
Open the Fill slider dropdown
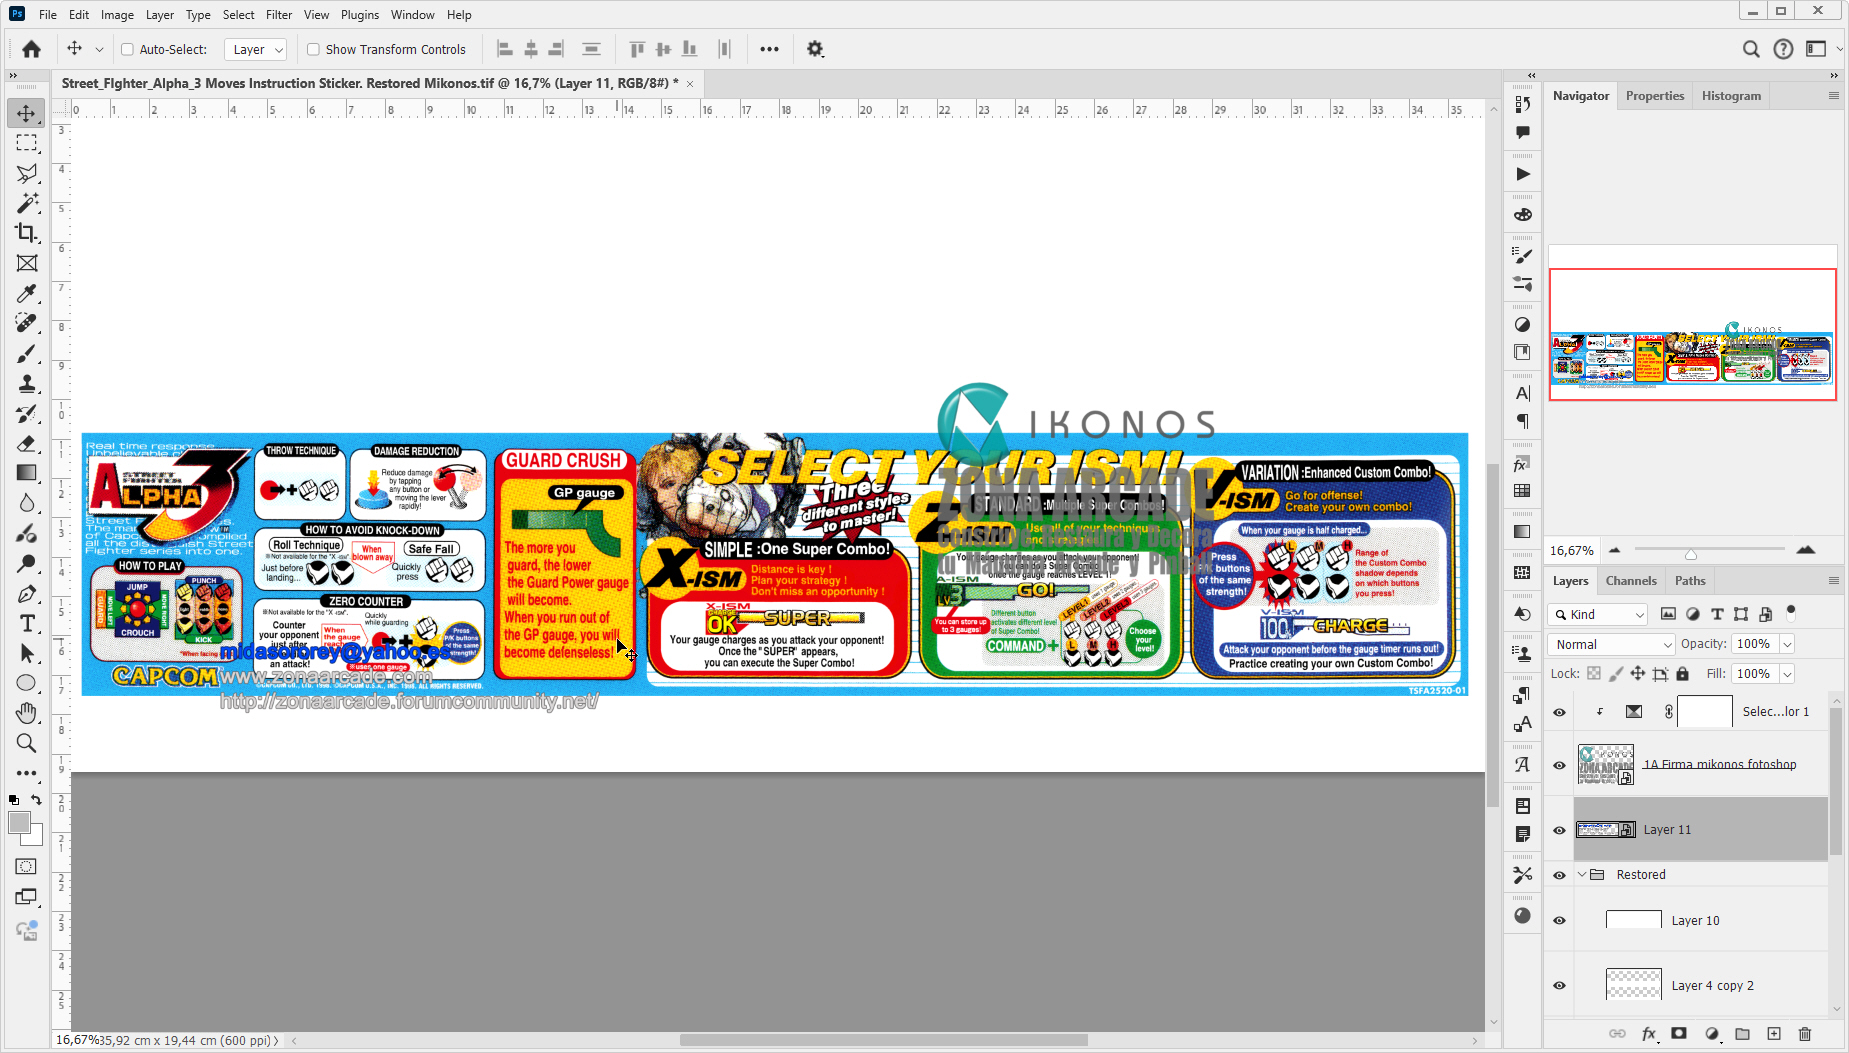click(x=1787, y=674)
